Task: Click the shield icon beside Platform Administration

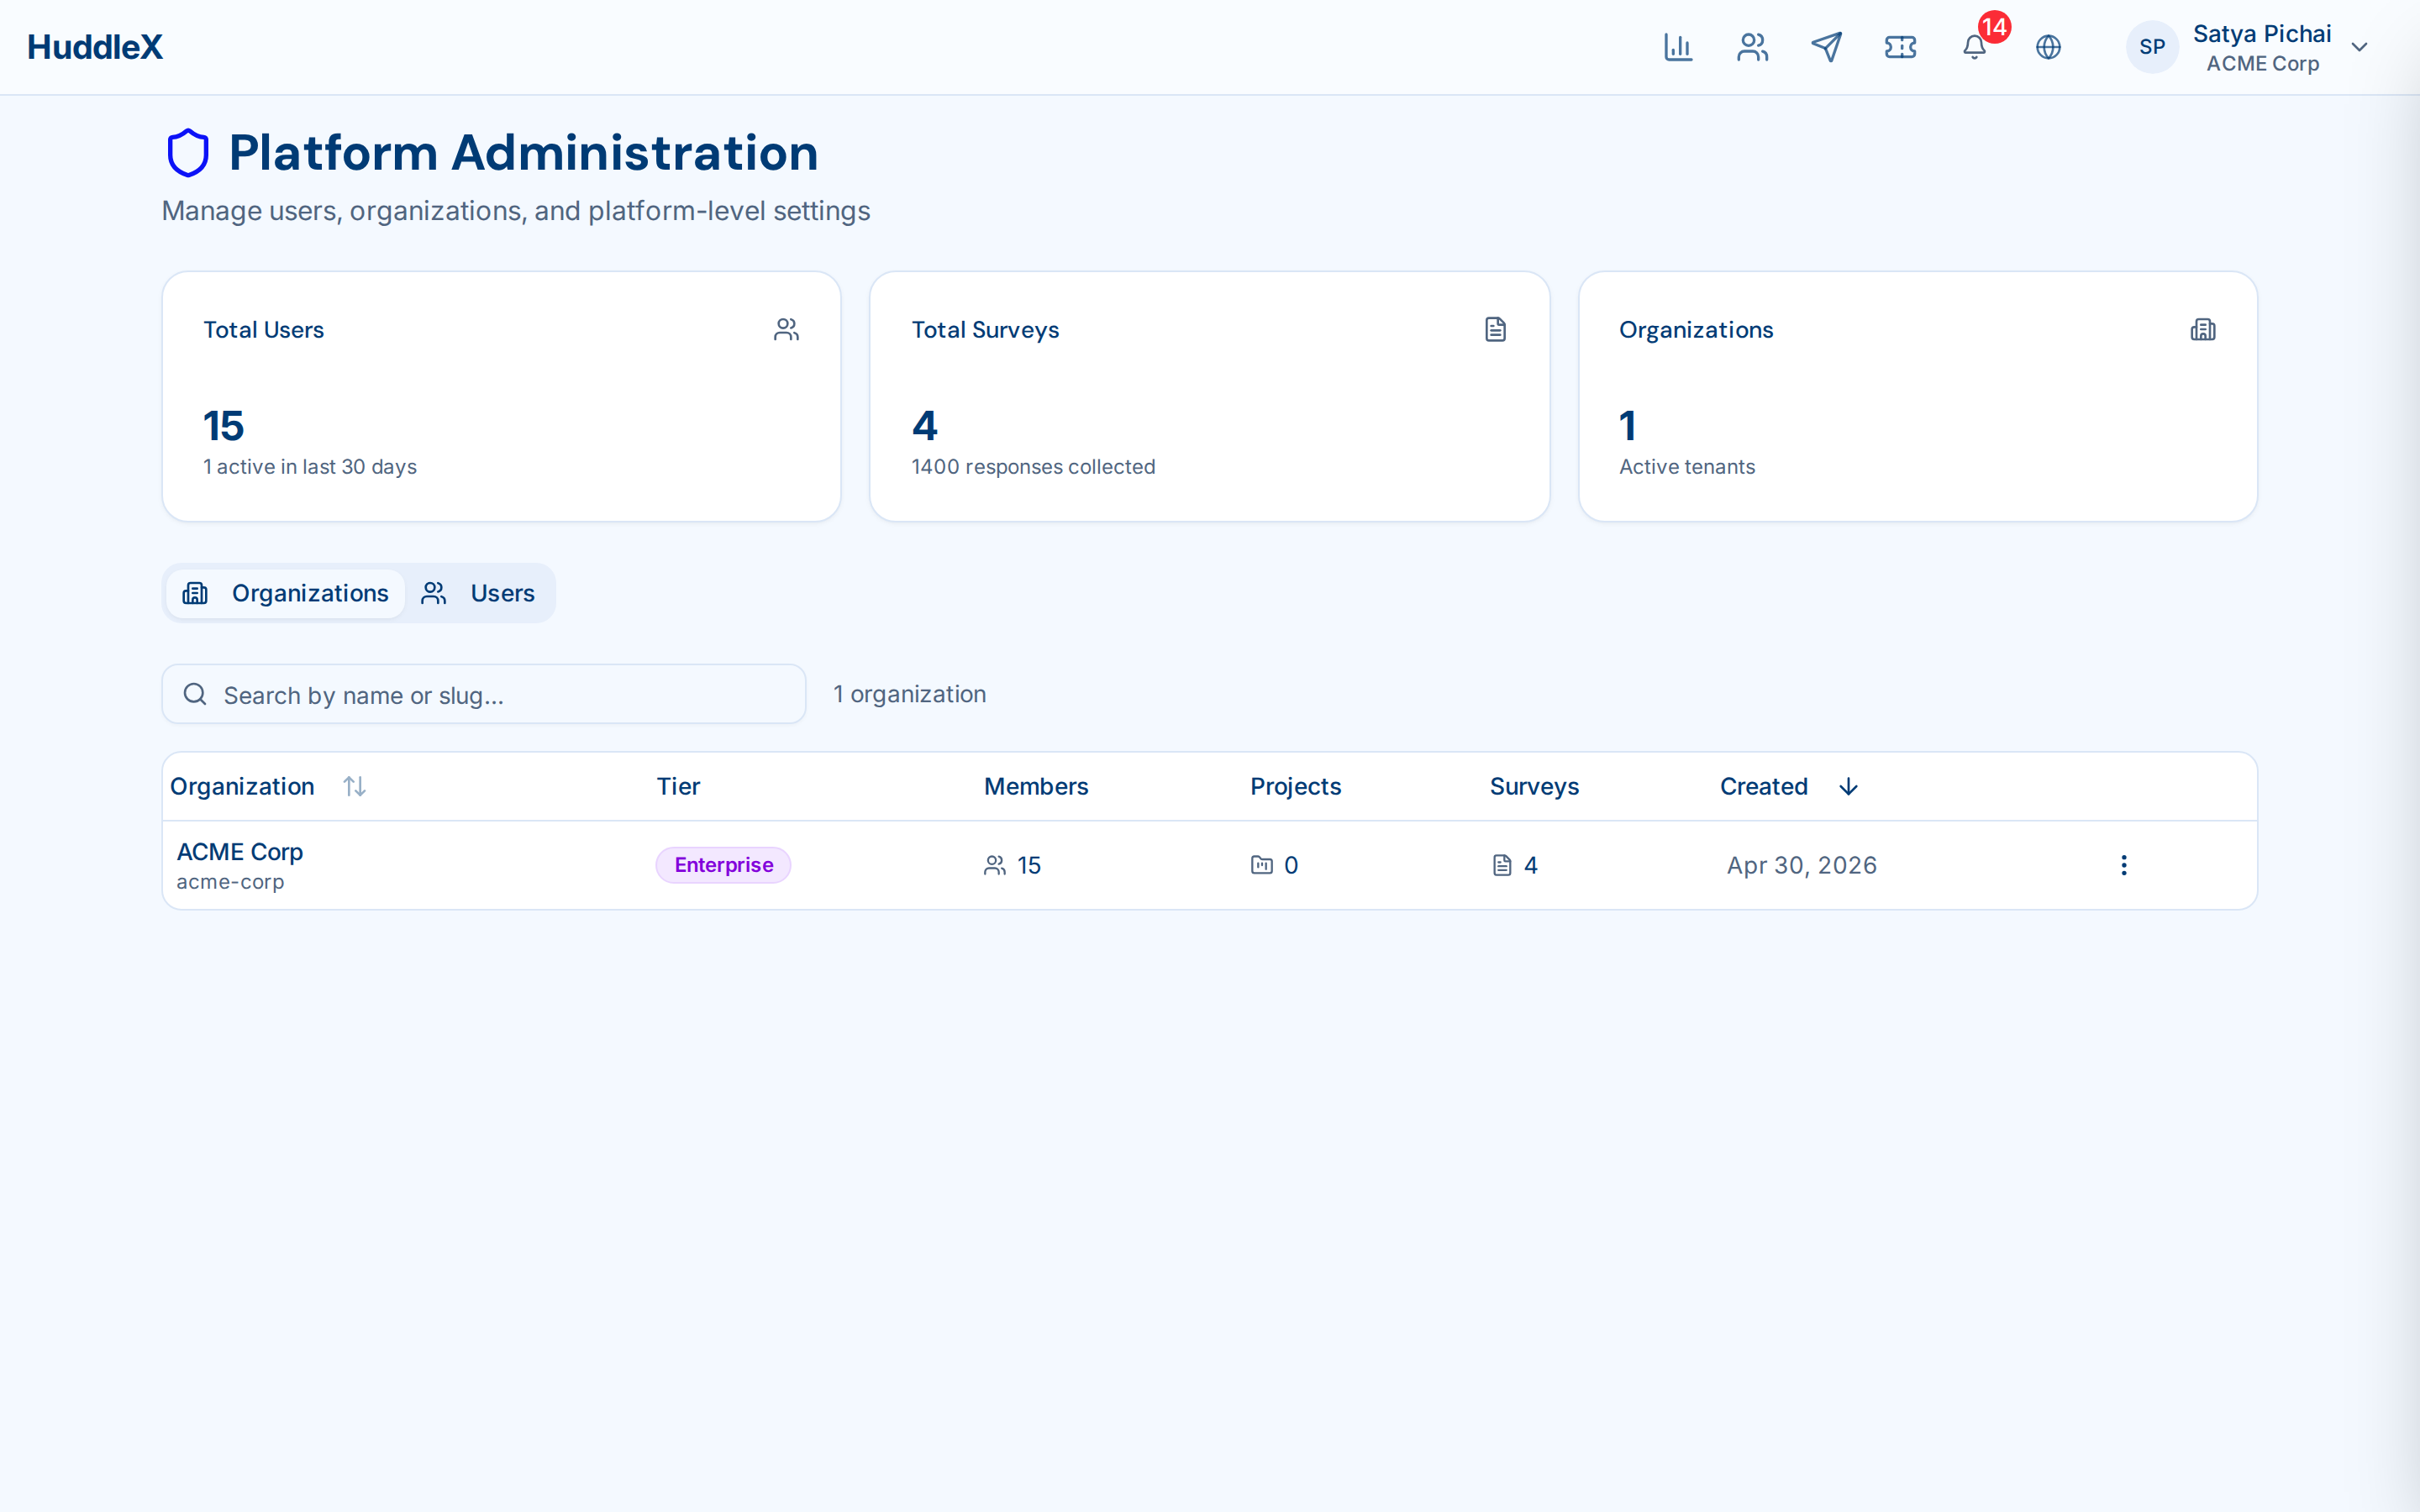Action: (187, 153)
